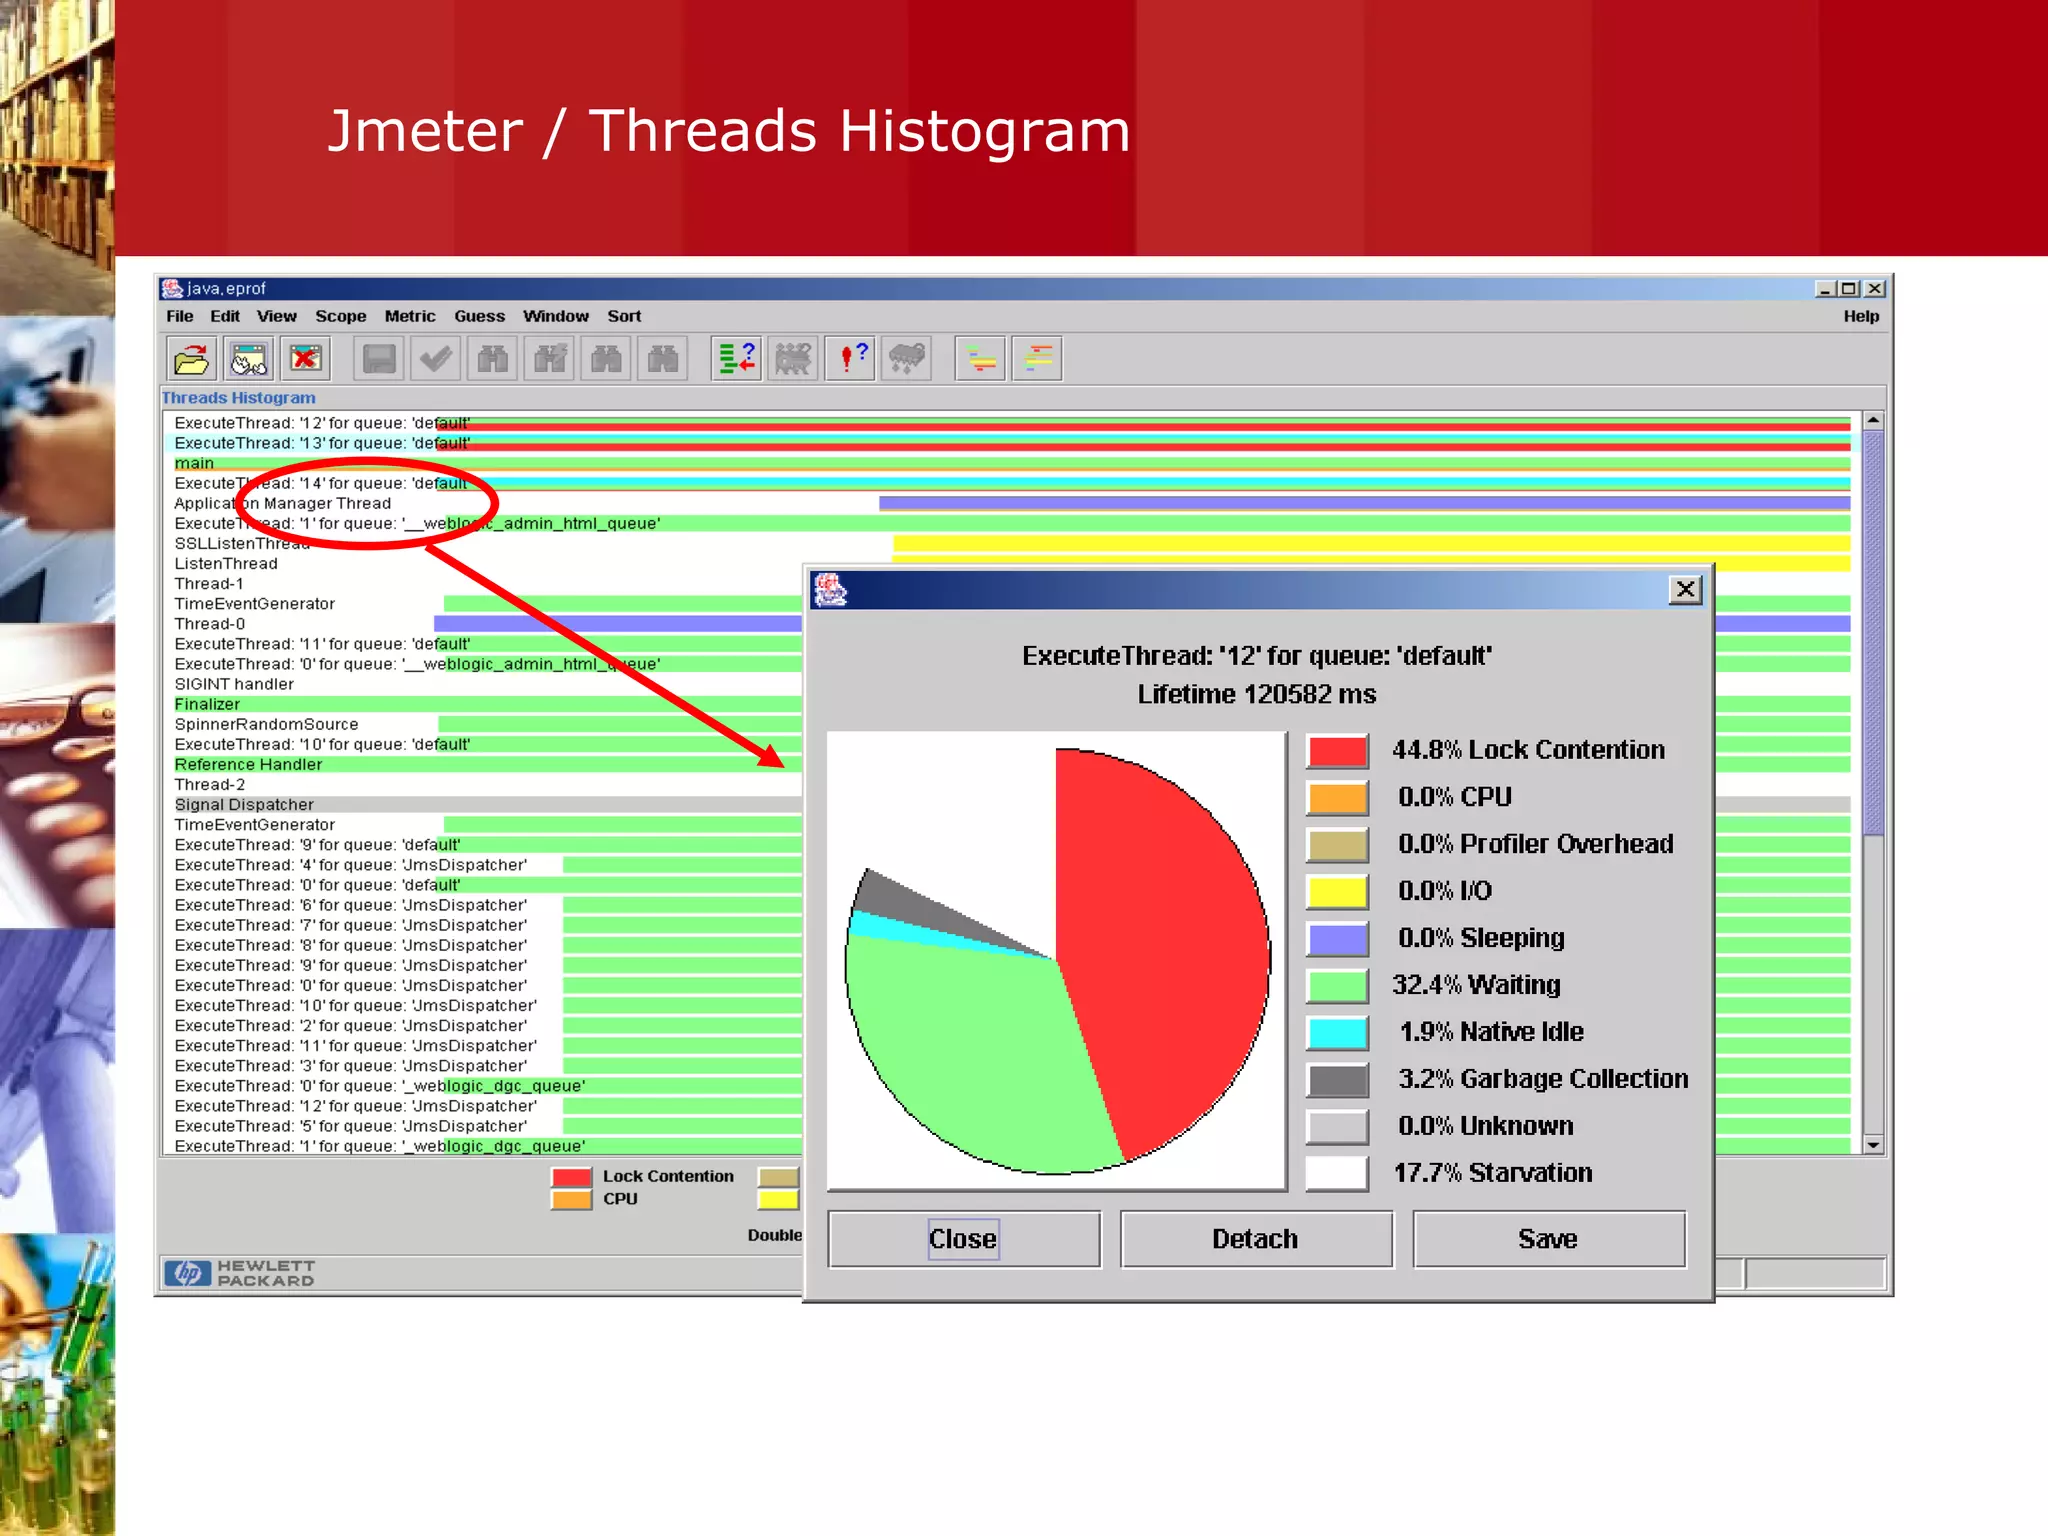Click the histogram vertical scrollbar thumb
Screen dimensions: 2048x1536
coord(1874,633)
